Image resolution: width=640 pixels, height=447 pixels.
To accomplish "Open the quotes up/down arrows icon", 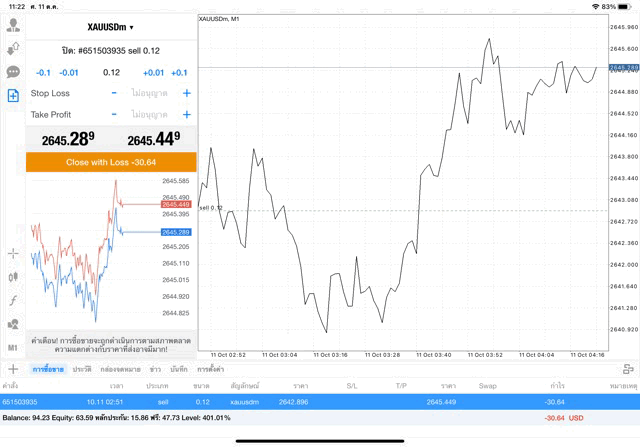I will click(13, 48).
